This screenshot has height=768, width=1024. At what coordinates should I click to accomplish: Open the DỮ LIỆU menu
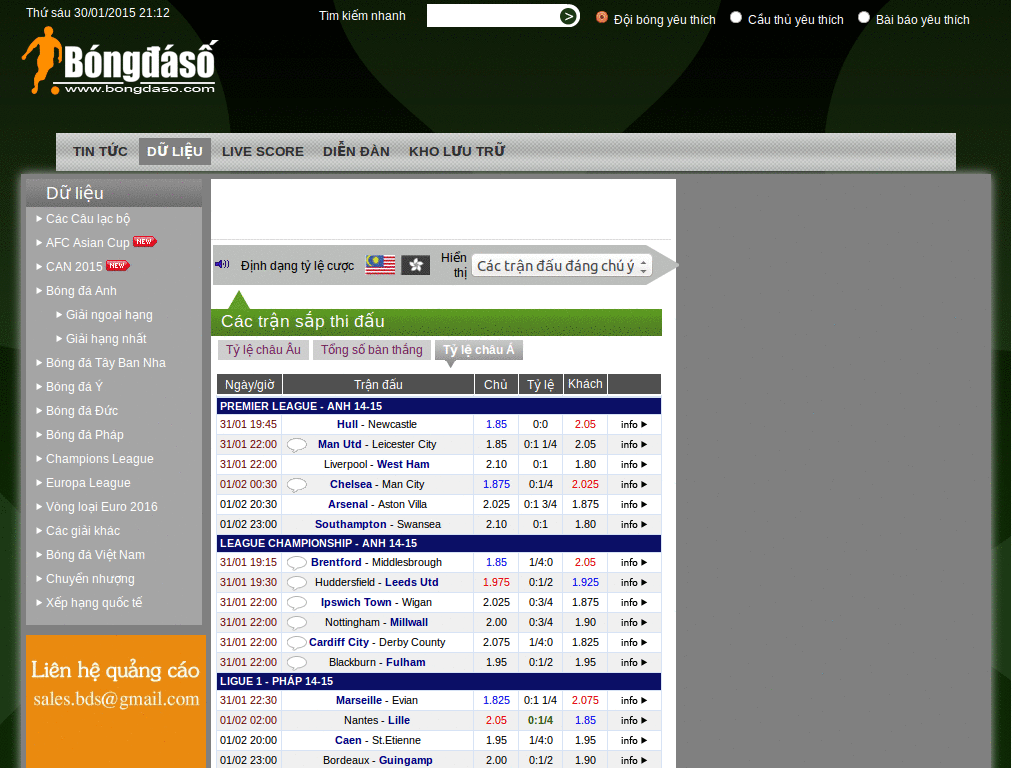tap(174, 152)
